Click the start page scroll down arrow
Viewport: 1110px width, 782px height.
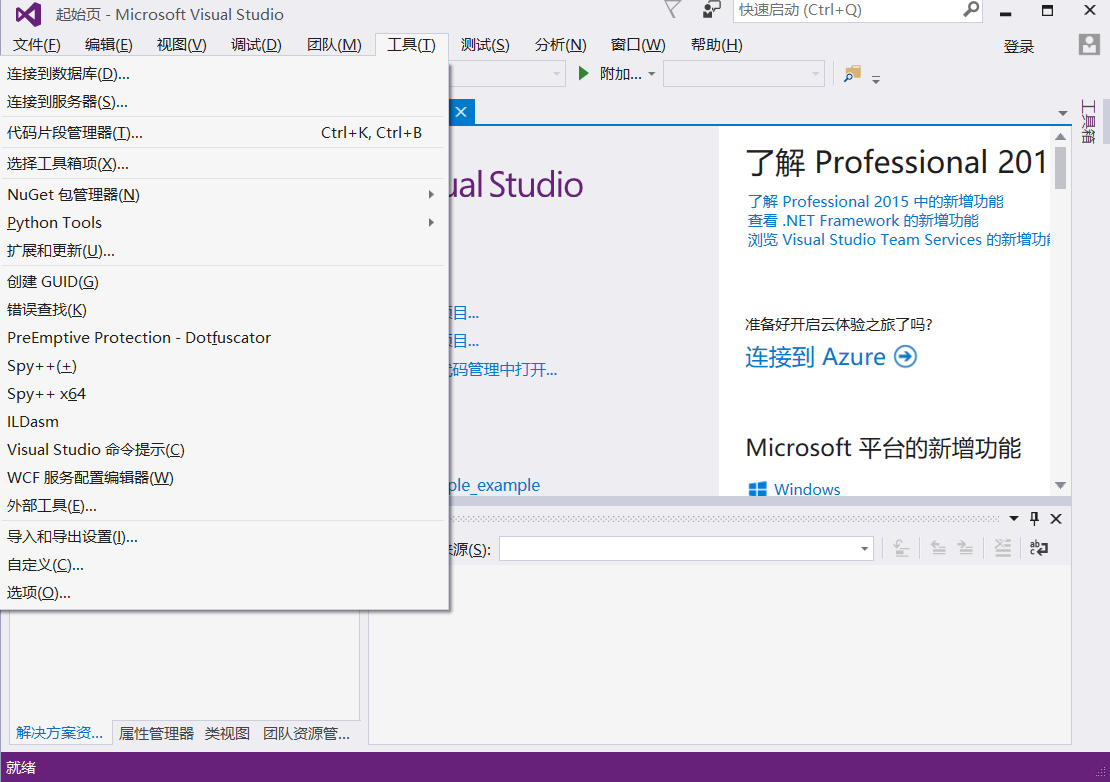(x=1060, y=485)
